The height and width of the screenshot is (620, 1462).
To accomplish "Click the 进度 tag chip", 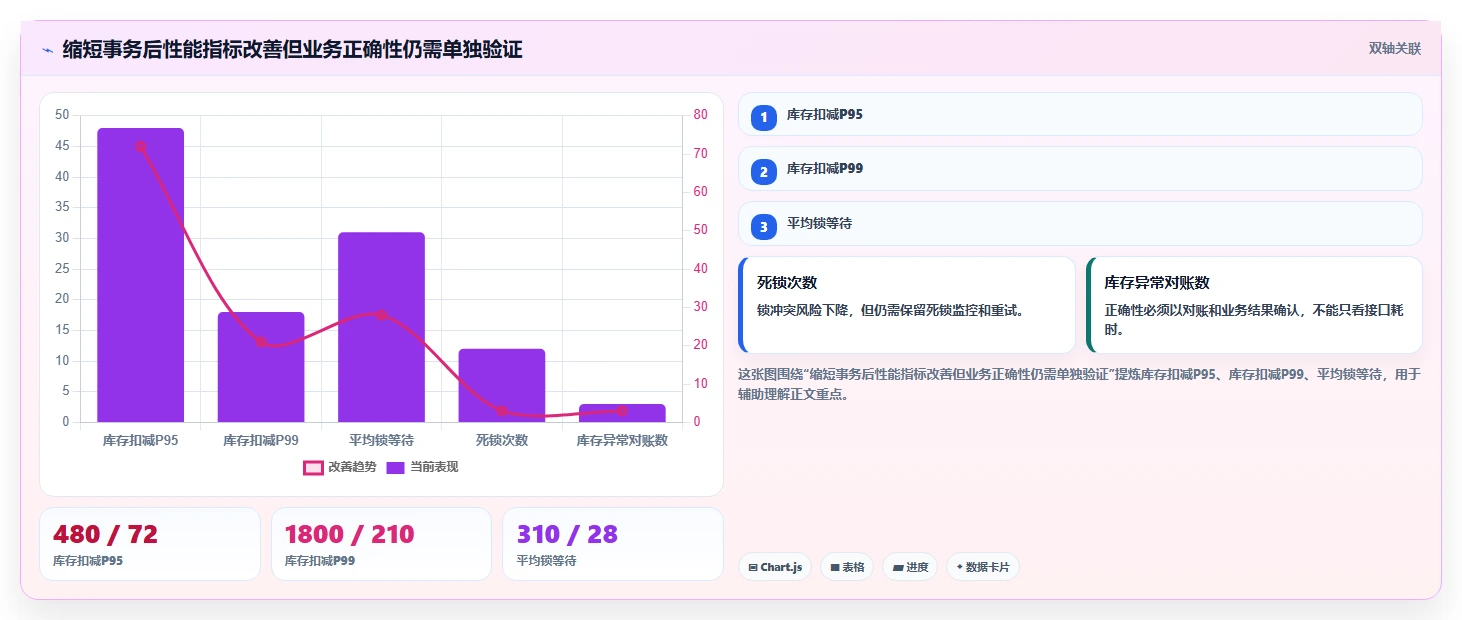I will point(910,567).
